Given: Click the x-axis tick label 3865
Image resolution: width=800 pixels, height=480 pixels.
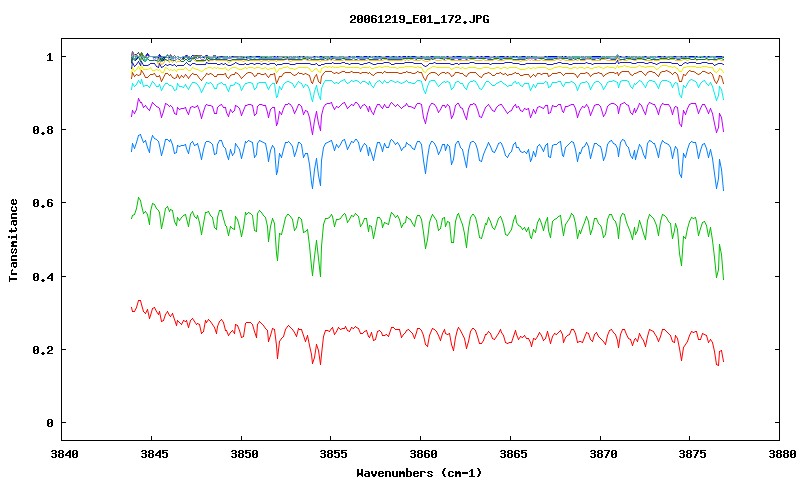Looking at the screenshot, I should click(511, 454).
